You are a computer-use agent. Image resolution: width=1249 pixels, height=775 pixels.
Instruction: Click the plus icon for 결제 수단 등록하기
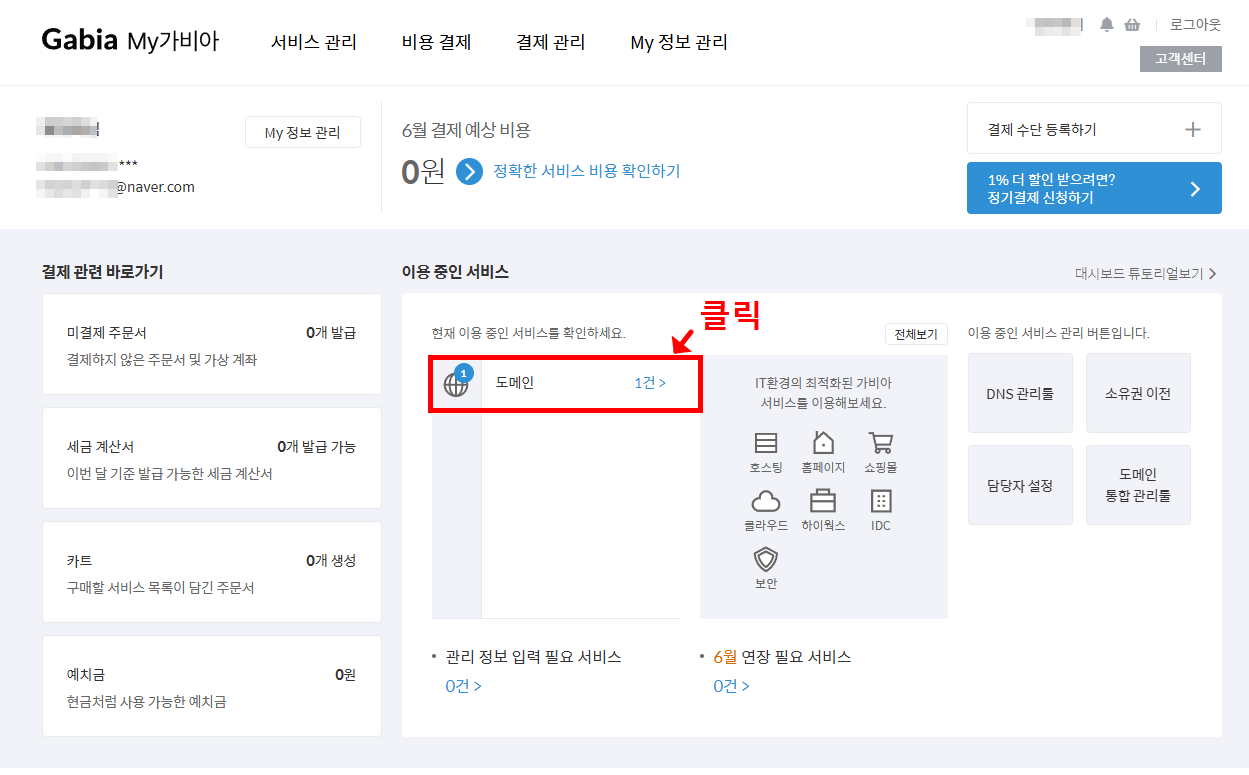coord(1192,129)
